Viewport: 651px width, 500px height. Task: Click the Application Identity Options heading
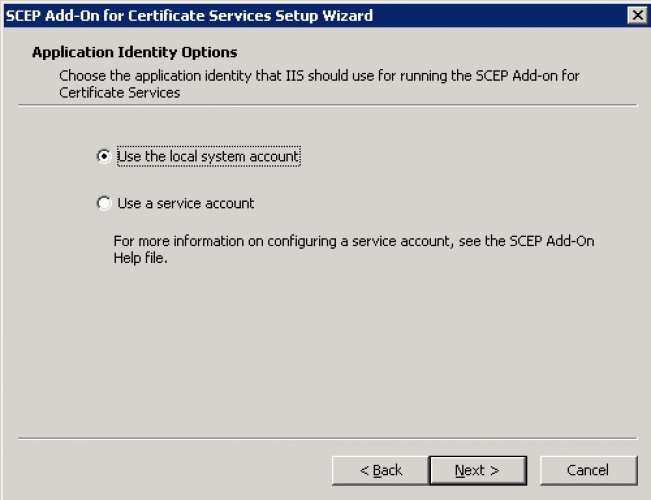pyautogui.click(x=135, y=52)
